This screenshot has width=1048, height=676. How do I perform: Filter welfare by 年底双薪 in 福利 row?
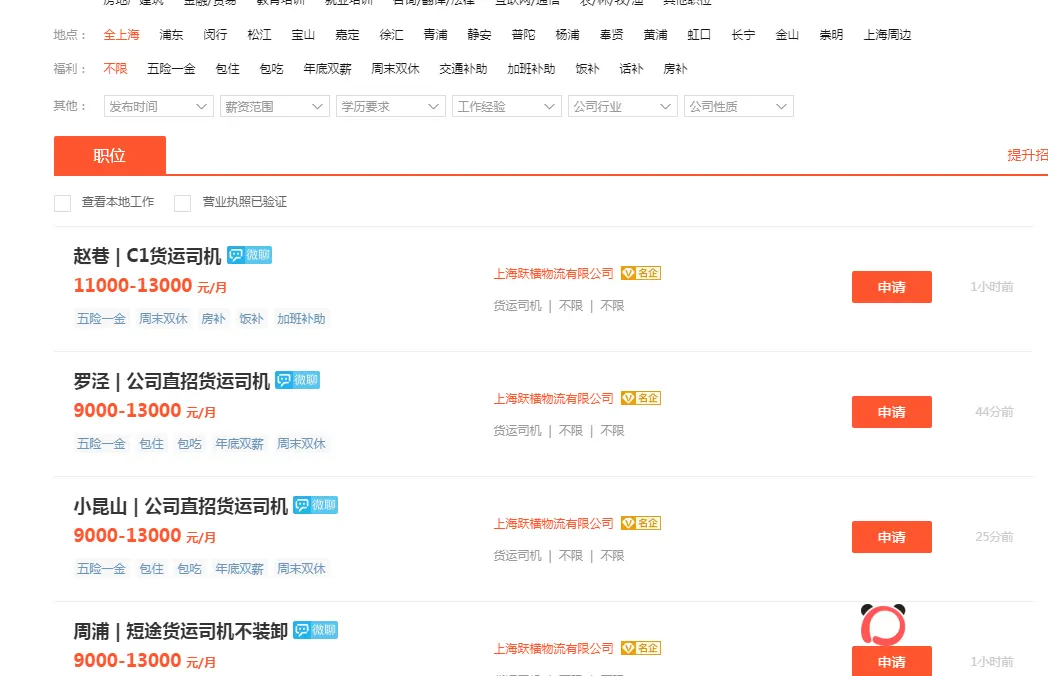click(328, 69)
